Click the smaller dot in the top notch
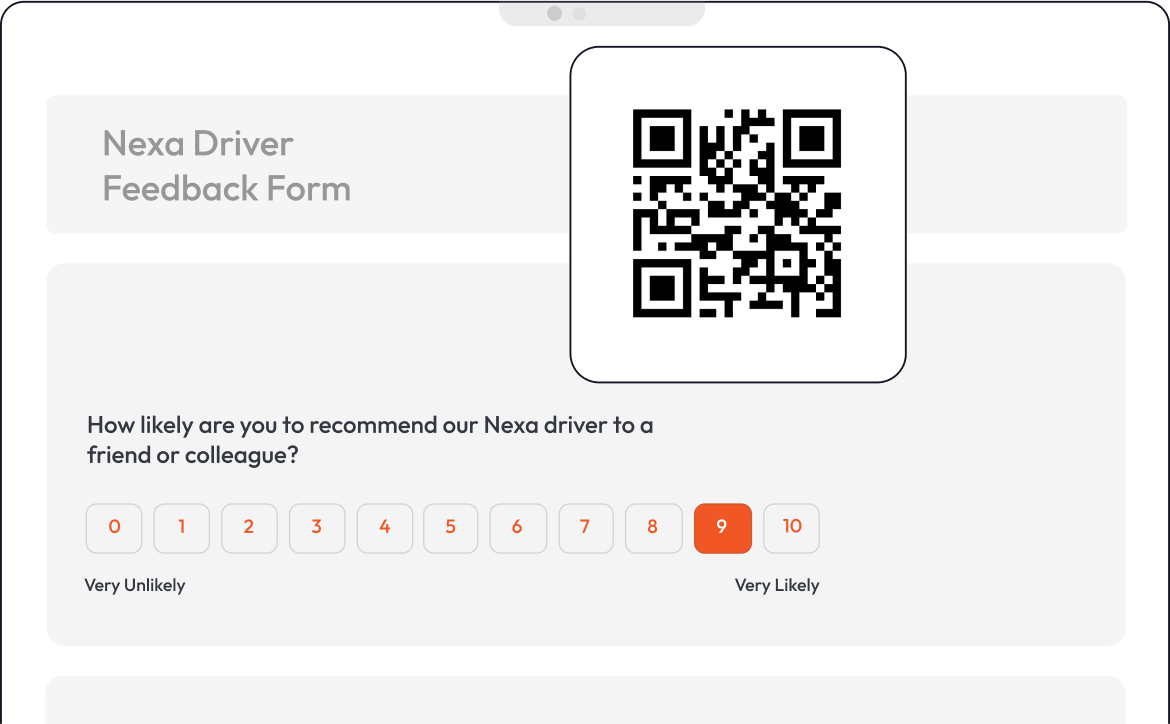This screenshot has height=724, width=1170. pyautogui.click(x=579, y=13)
